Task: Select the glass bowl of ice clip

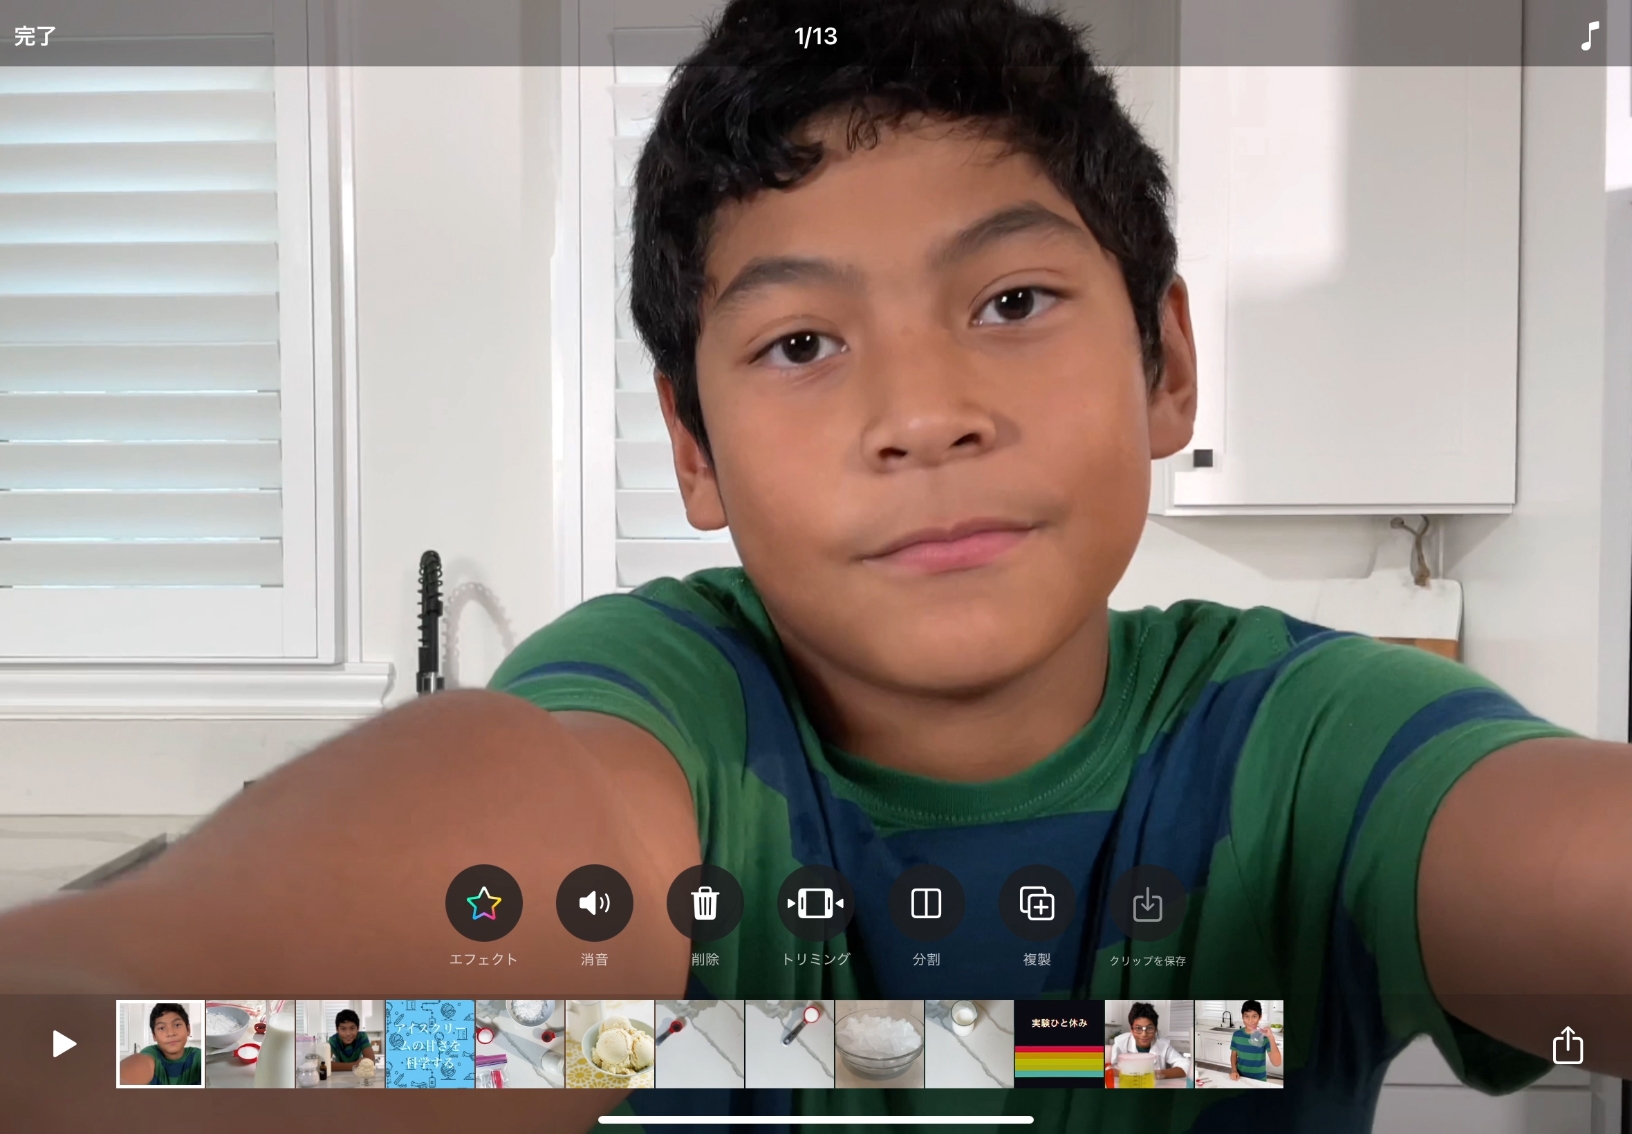Action: pyautogui.click(x=879, y=1044)
